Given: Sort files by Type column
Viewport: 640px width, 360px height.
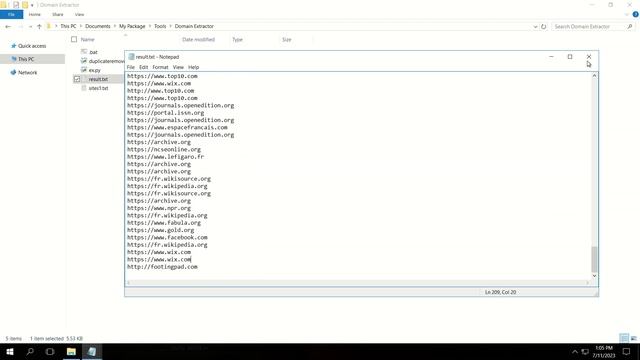Looking at the screenshot, I should pyautogui.click(x=237, y=40).
